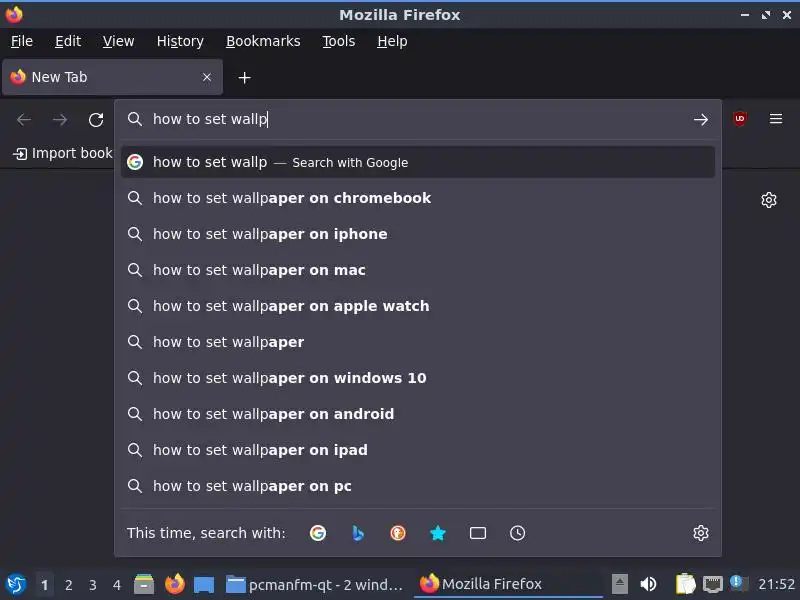The width and height of the screenshot is (800, 600).
Task: Search this time with DuckDuckGo
Action: click(397, 533)
